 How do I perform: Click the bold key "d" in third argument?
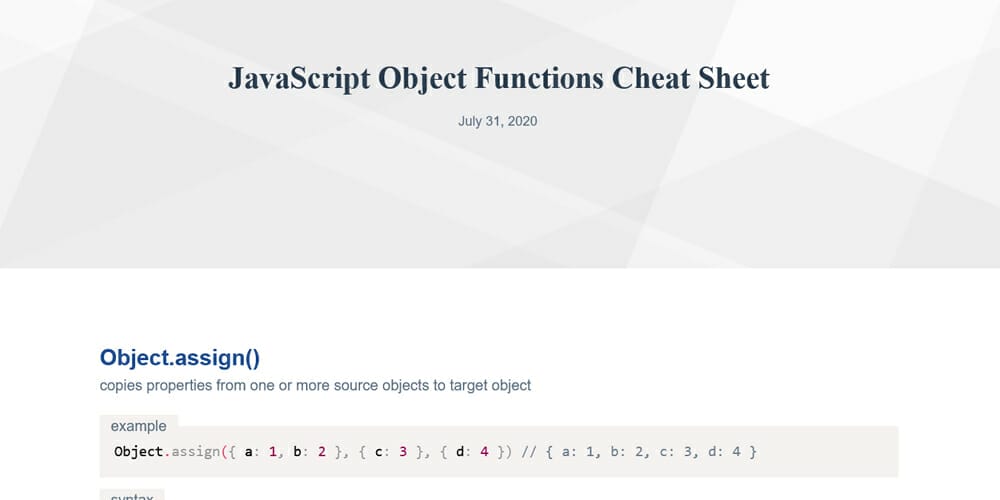460,452
